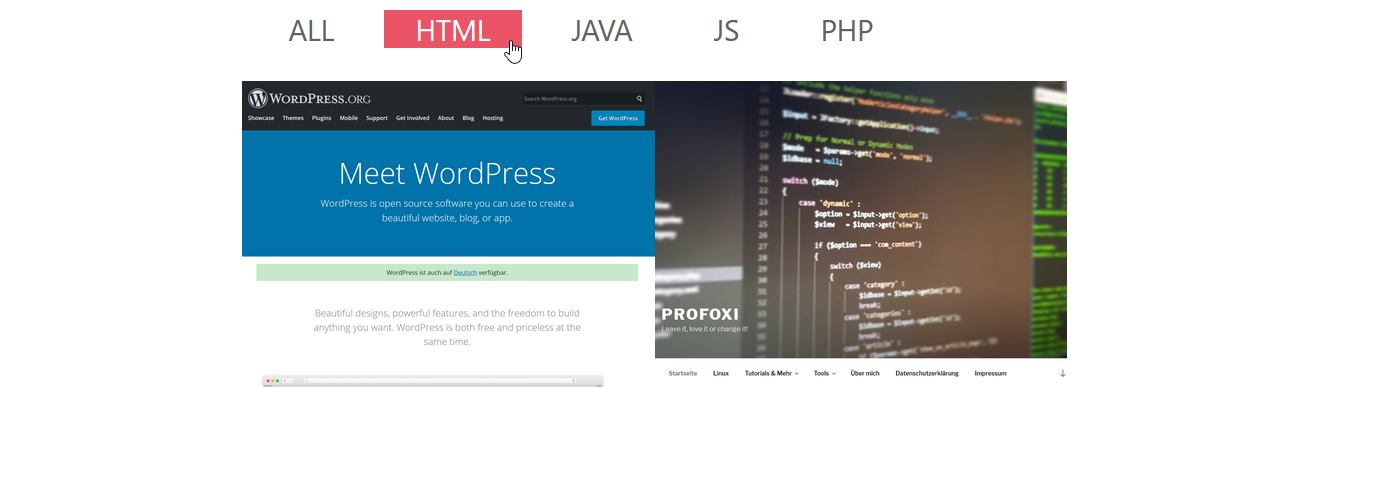Open the Get Involved menu item
Image resolution: width=1387 pixels, height=483 pixels.
tap(413, 118)
